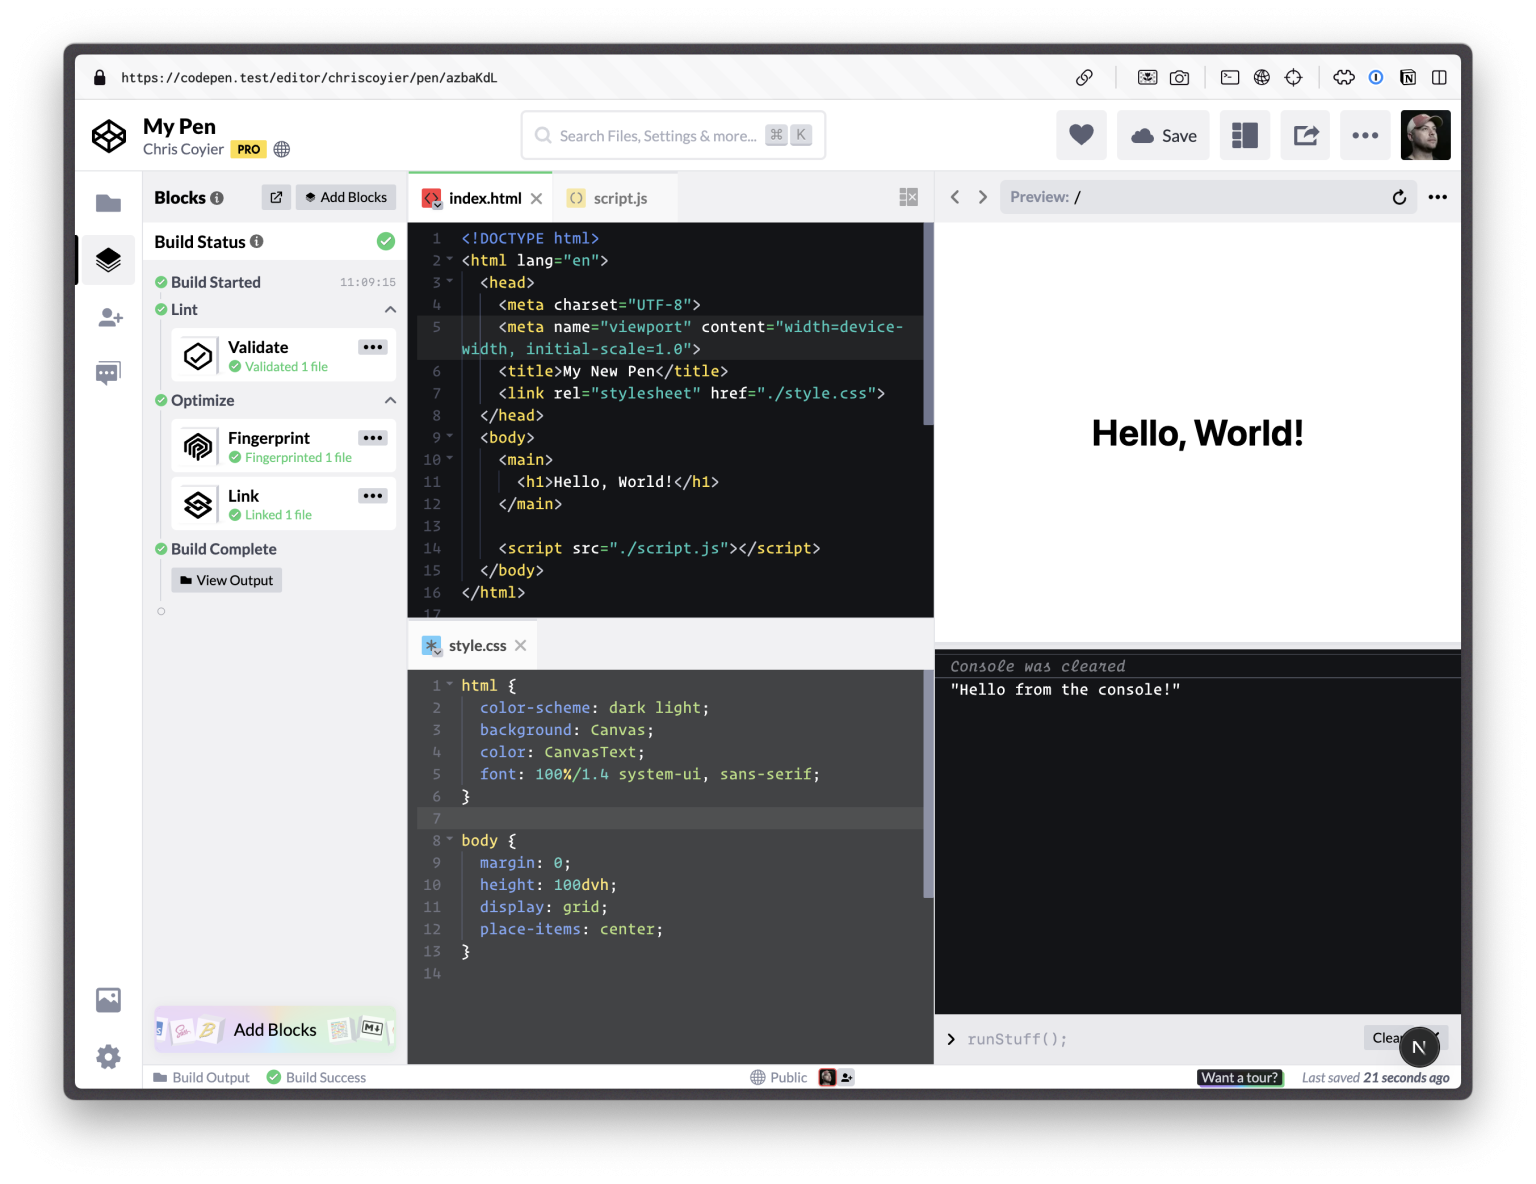
Task: Heart this Pen
Action: coord(1081,135)
